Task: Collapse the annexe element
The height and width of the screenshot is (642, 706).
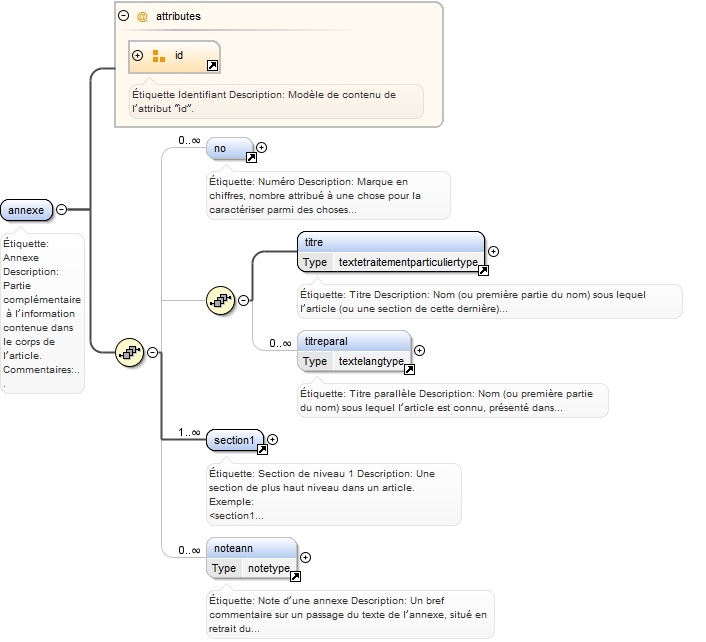Action: tap(61, 210)
